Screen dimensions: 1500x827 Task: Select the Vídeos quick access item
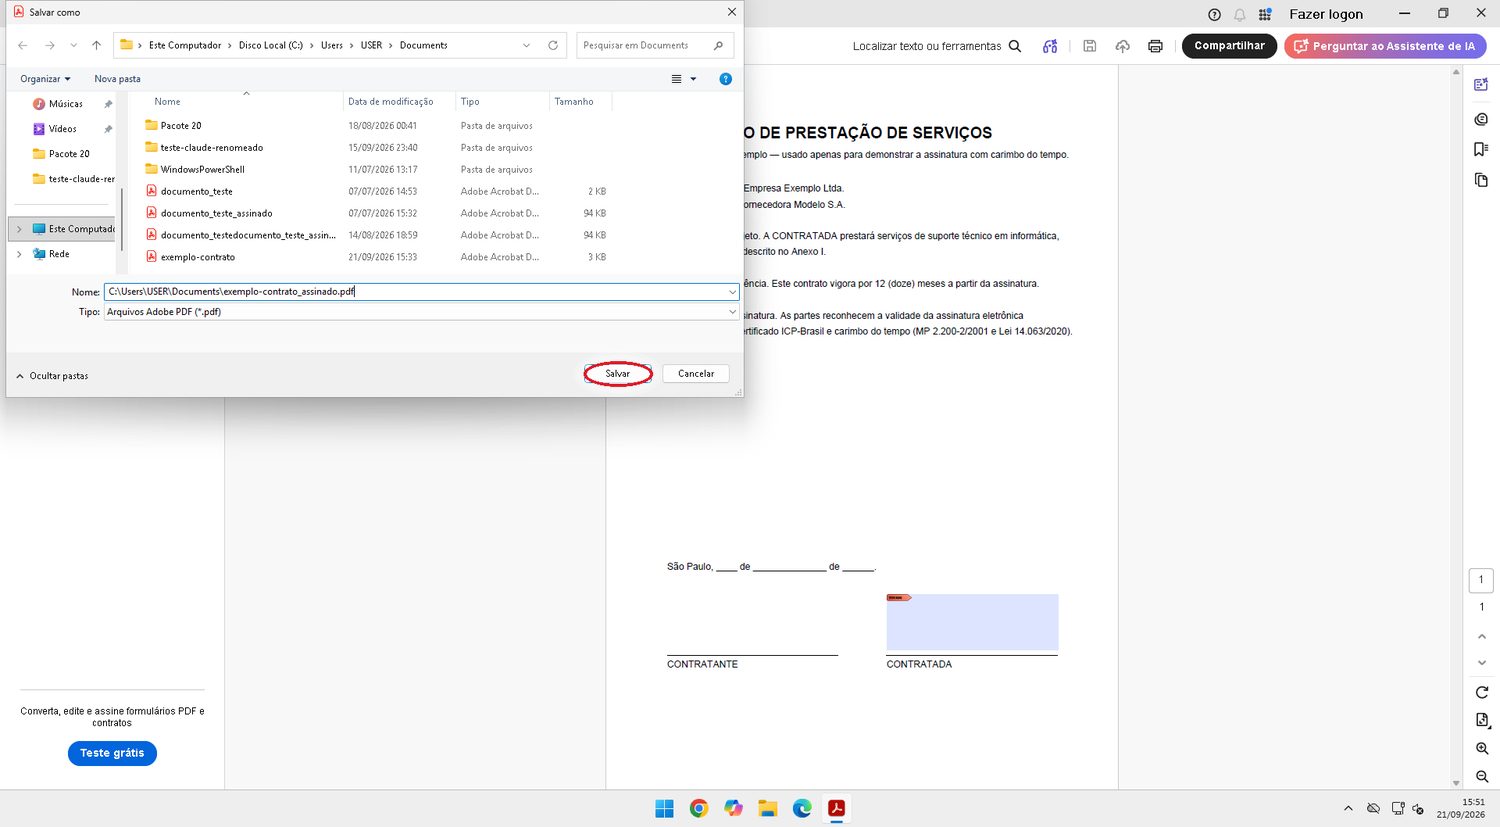click(x=63, y=129)
